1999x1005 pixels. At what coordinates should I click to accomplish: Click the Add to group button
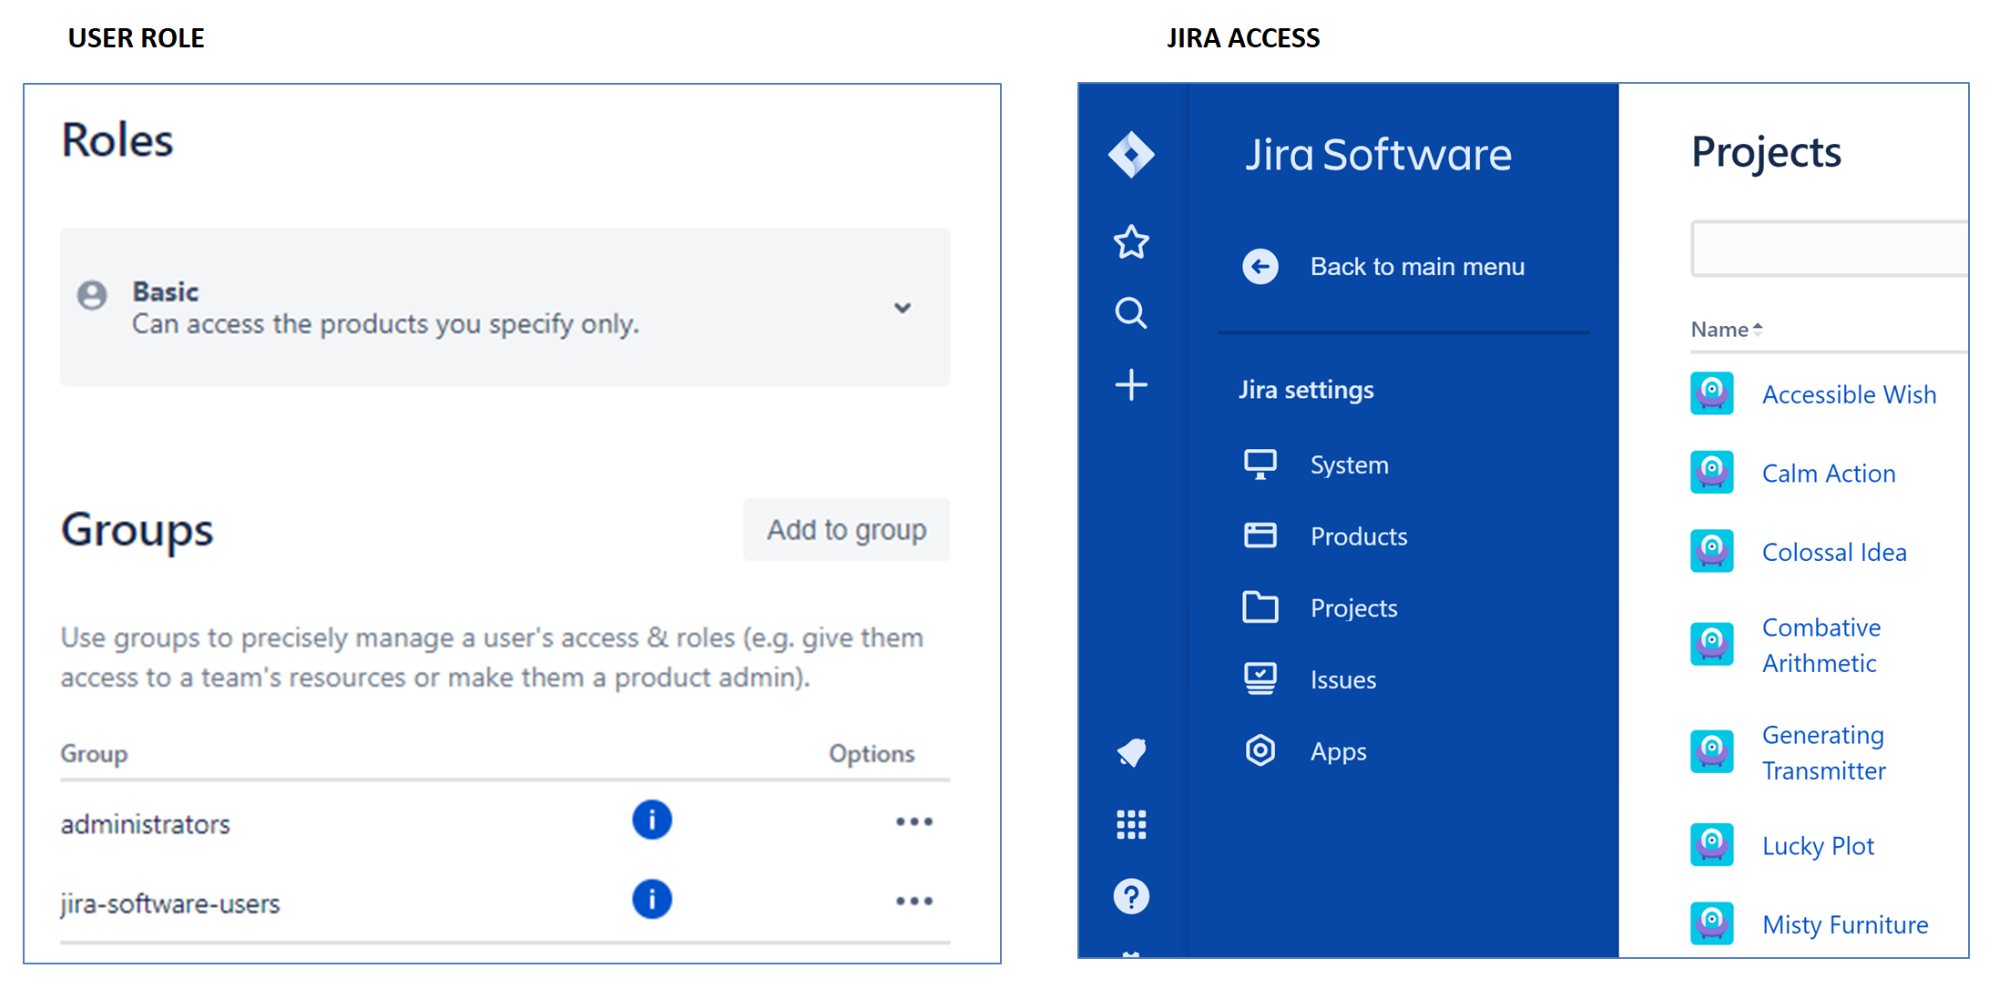coord(846,529)
